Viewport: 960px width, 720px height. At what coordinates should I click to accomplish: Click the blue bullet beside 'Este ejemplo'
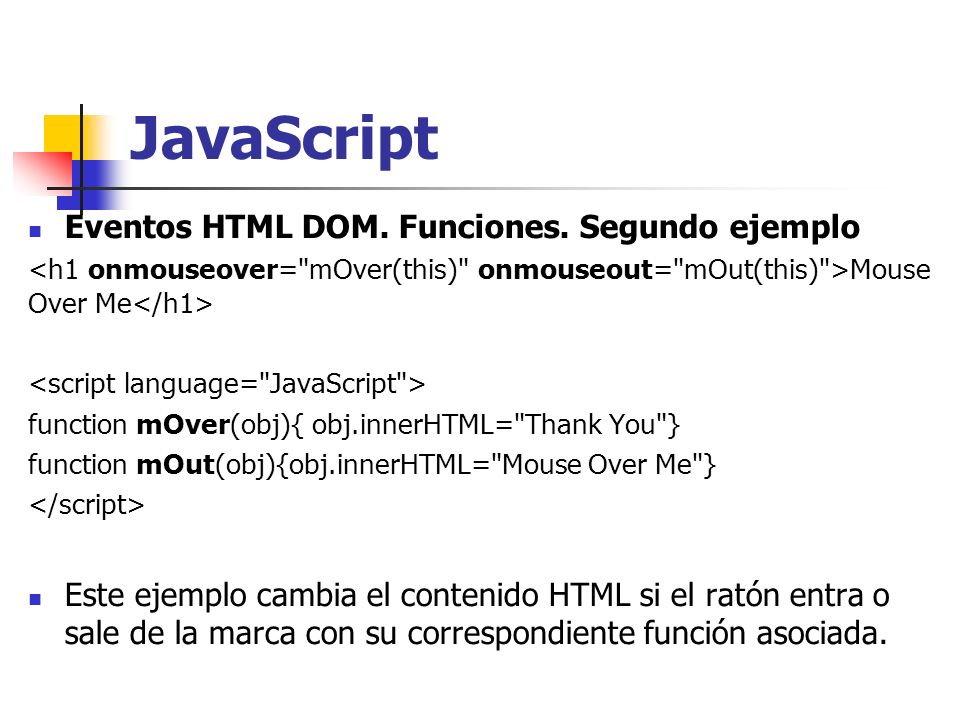(x=35, y=599)
